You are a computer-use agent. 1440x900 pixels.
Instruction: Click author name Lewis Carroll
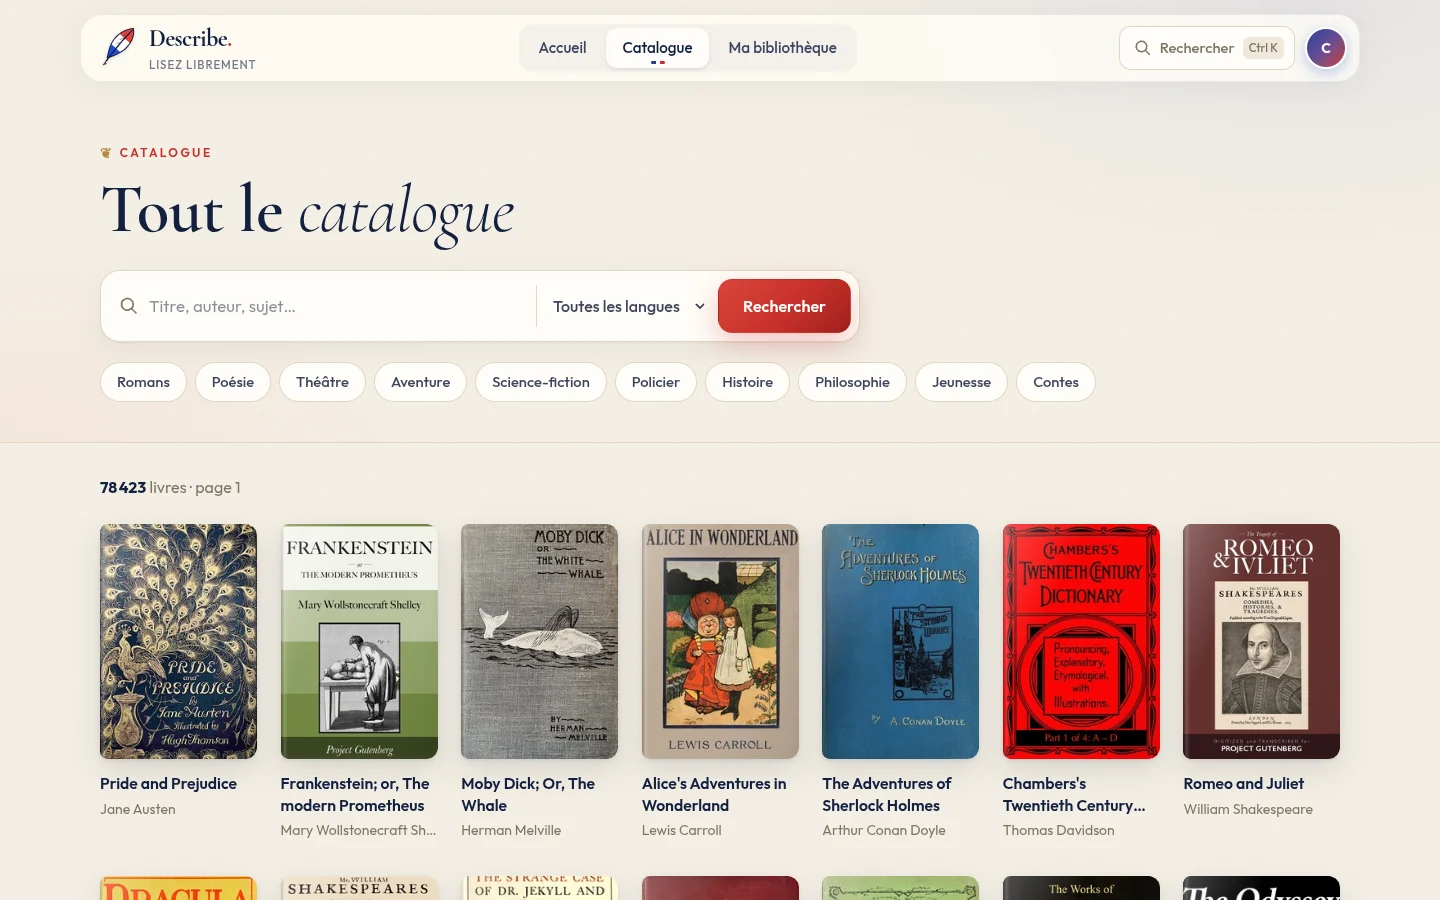click(682, 830)
